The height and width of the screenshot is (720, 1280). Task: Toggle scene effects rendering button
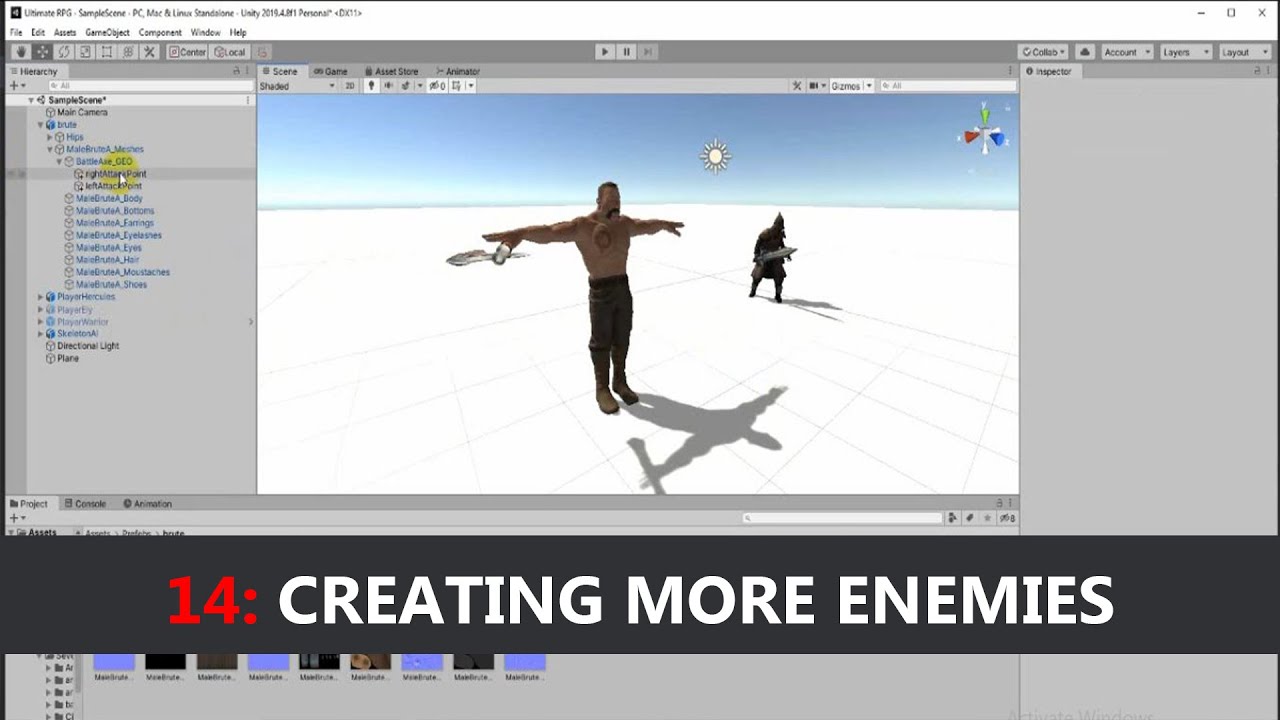click(408, 86)
